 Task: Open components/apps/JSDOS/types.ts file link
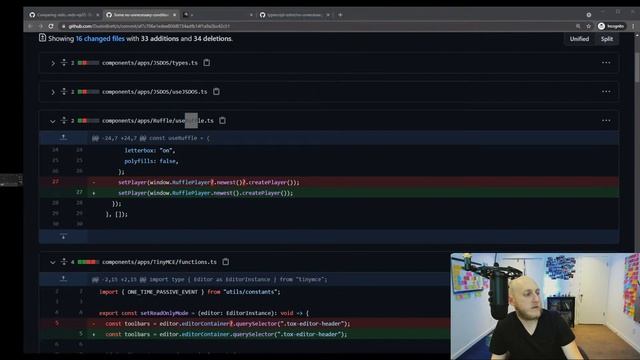[150, 63]
